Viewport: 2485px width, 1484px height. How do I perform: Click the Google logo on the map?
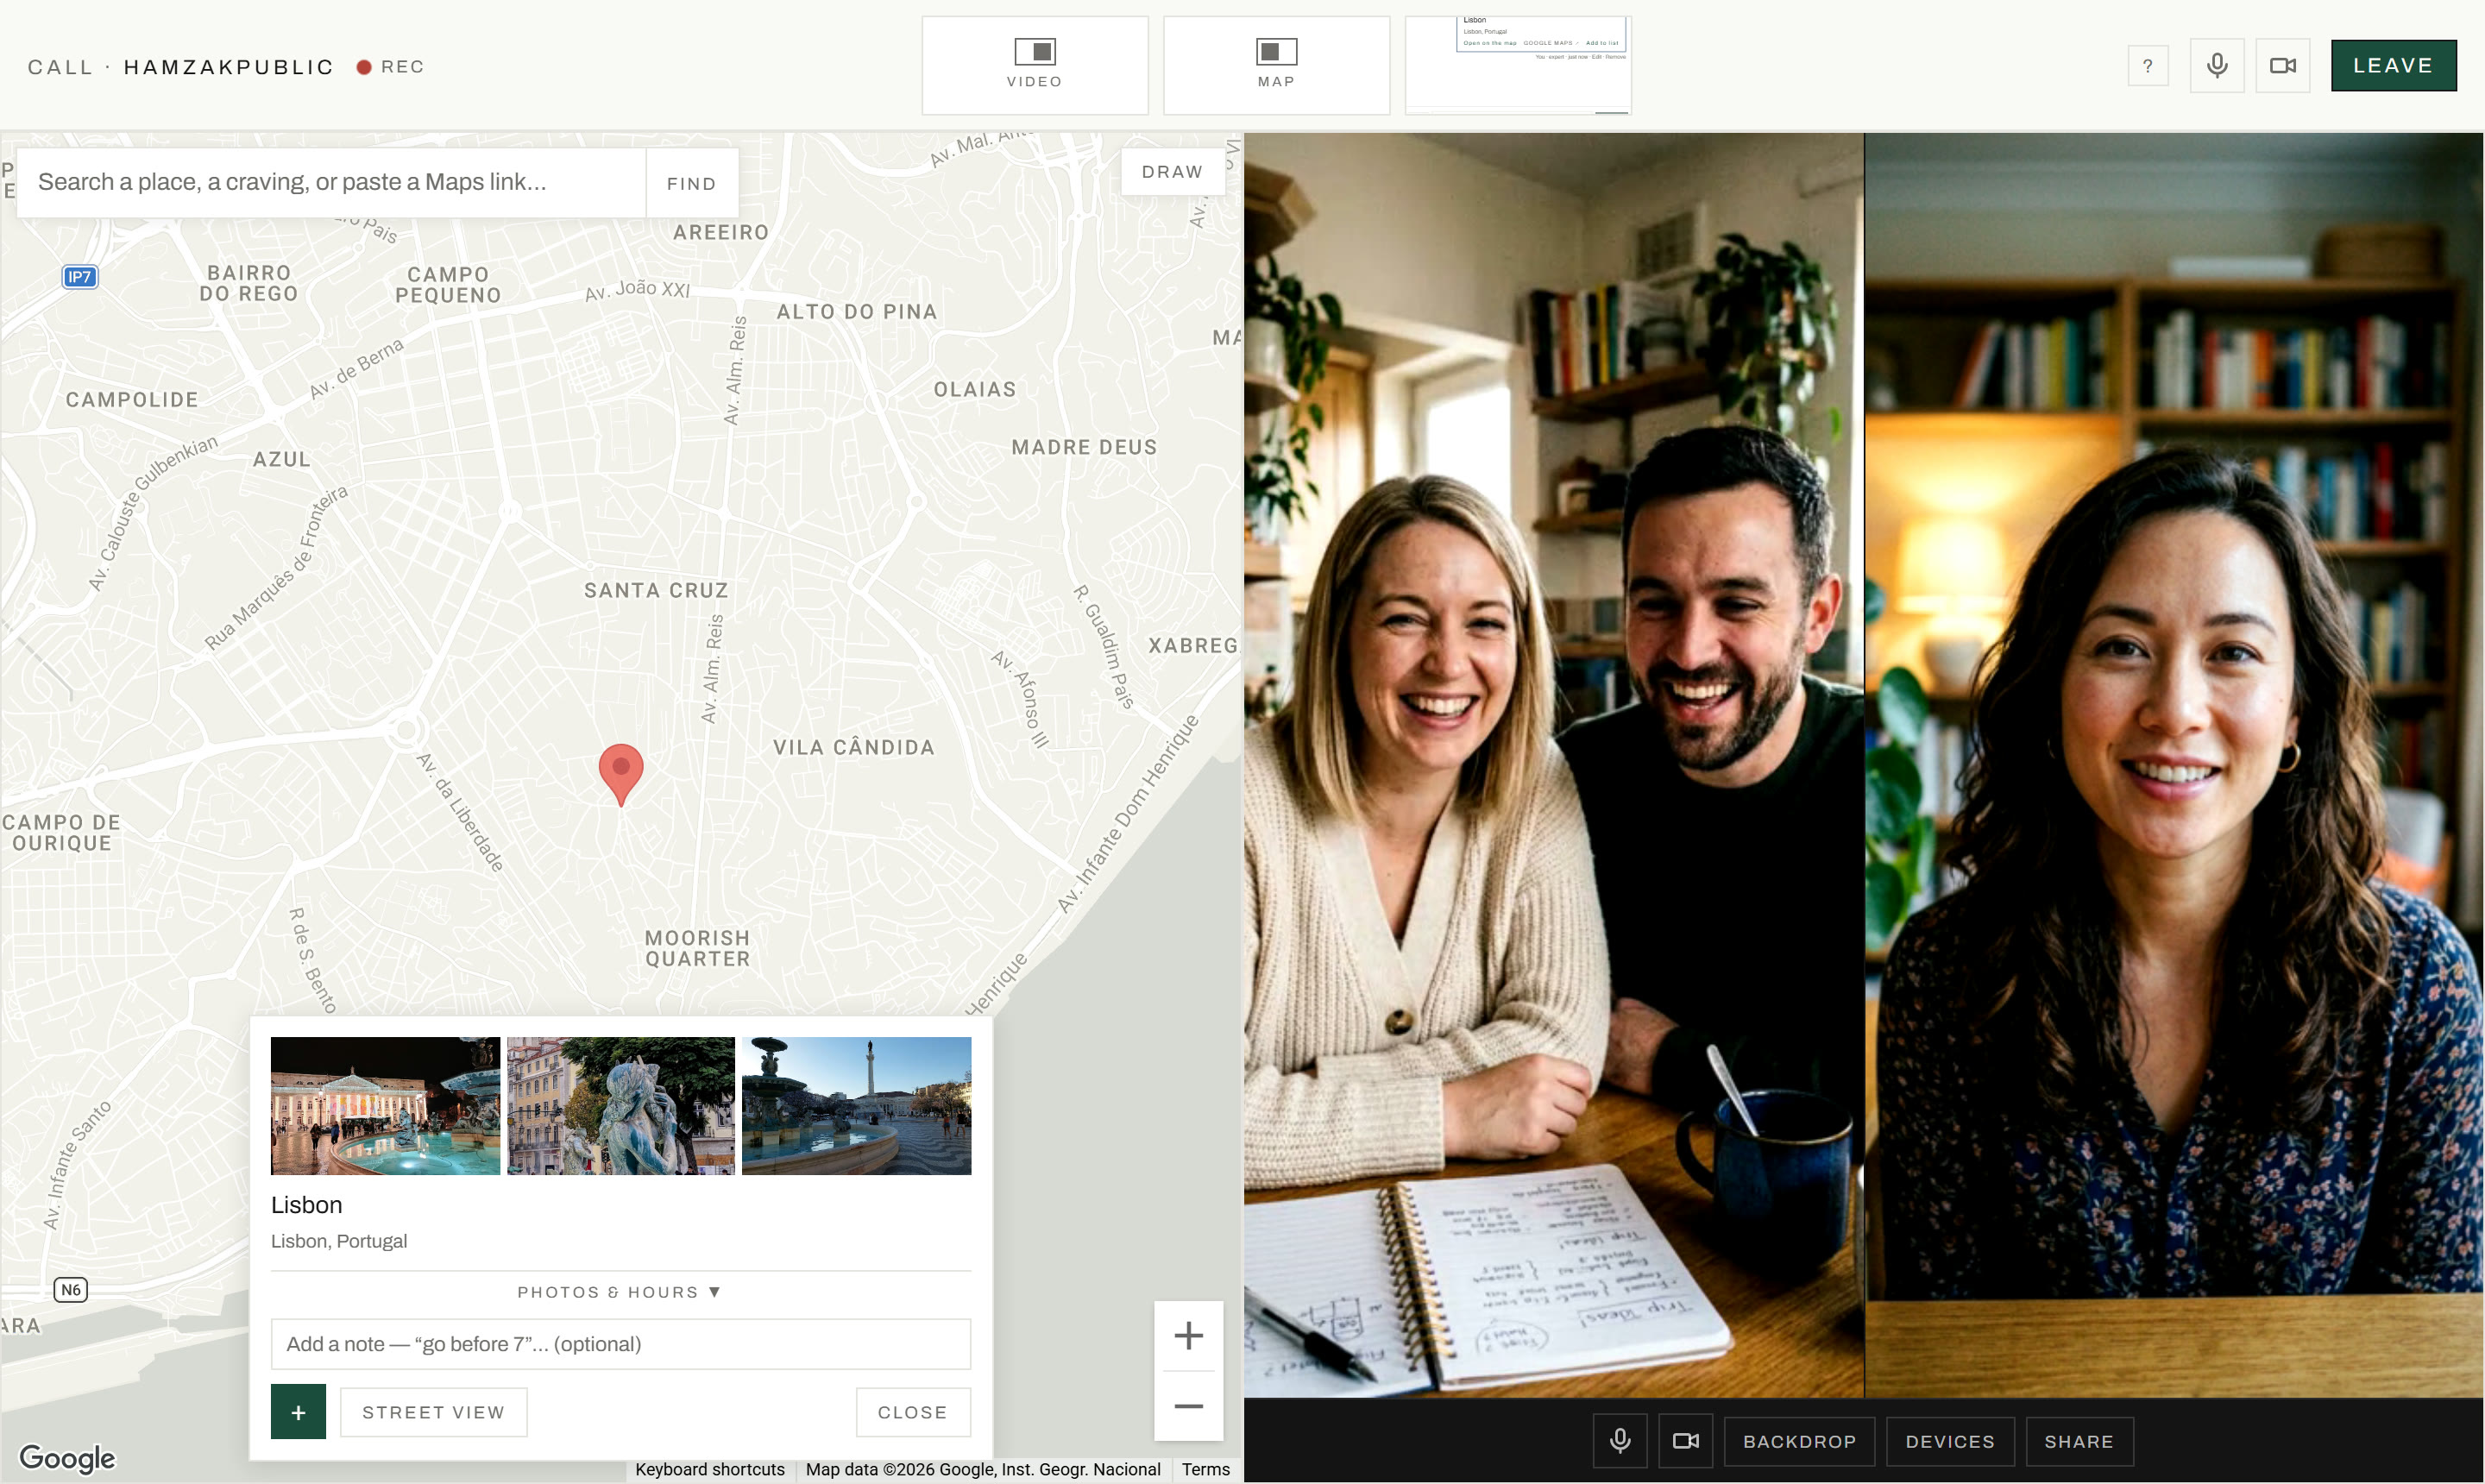point(67,1458)
